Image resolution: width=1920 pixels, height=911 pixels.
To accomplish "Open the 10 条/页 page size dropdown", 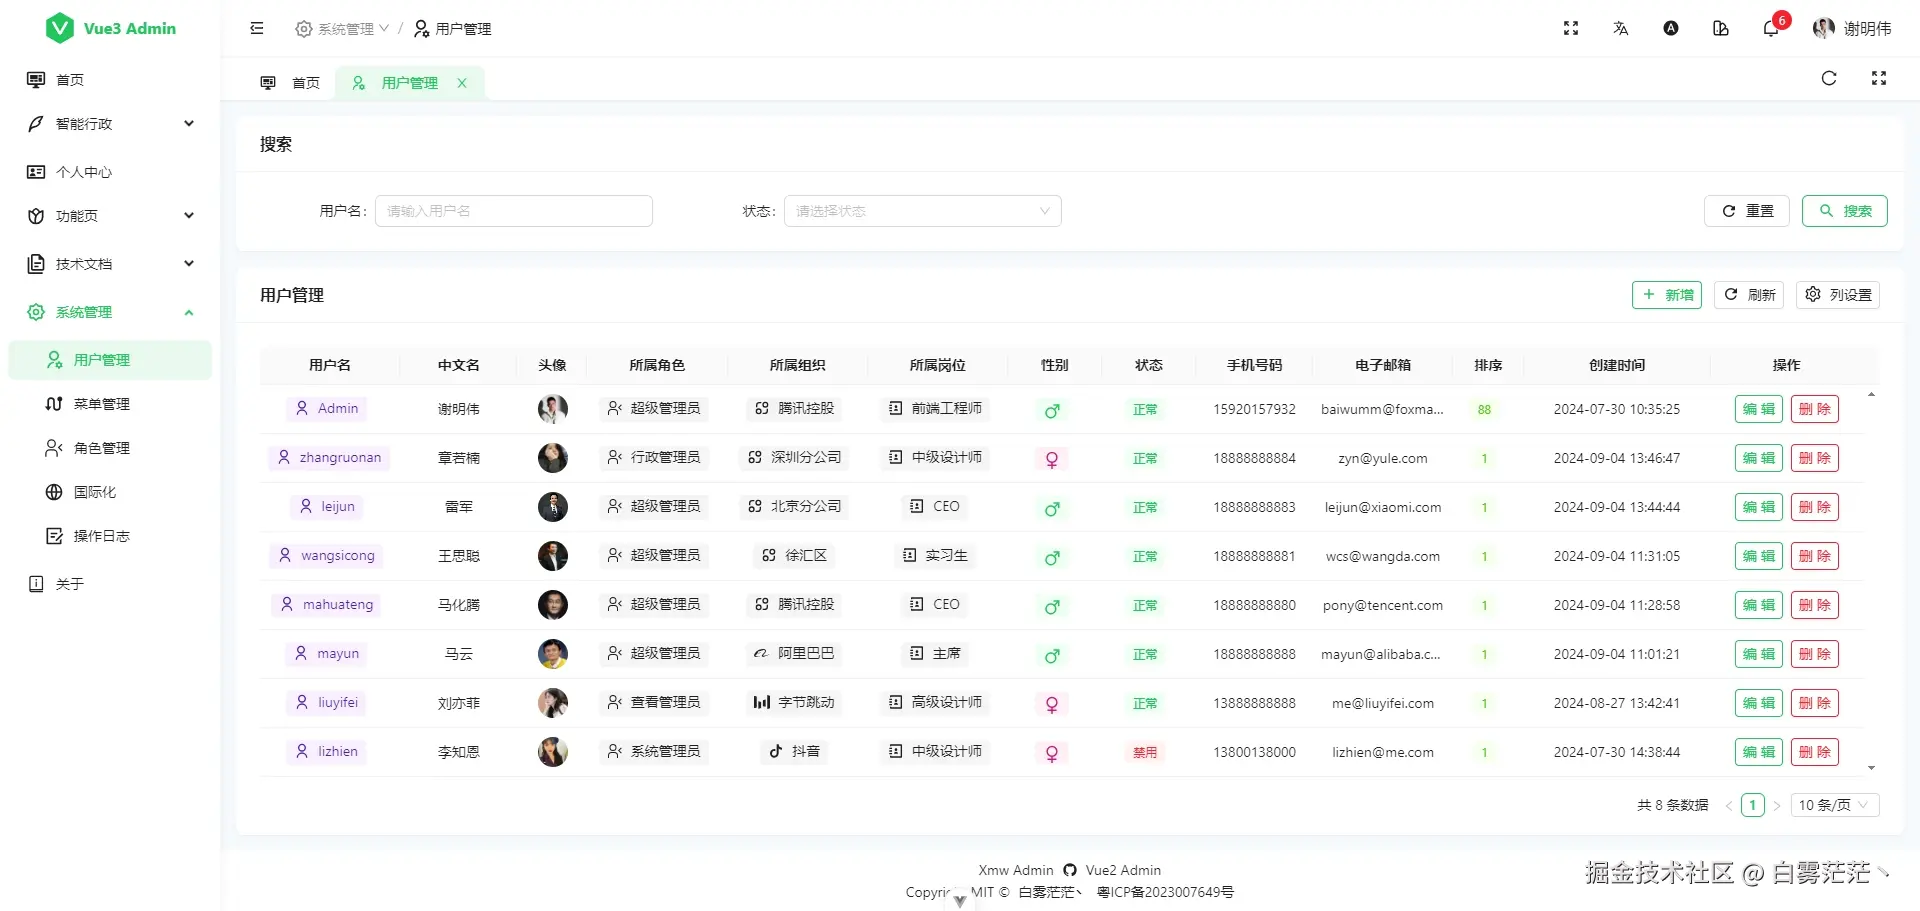I will point(1835,805).
